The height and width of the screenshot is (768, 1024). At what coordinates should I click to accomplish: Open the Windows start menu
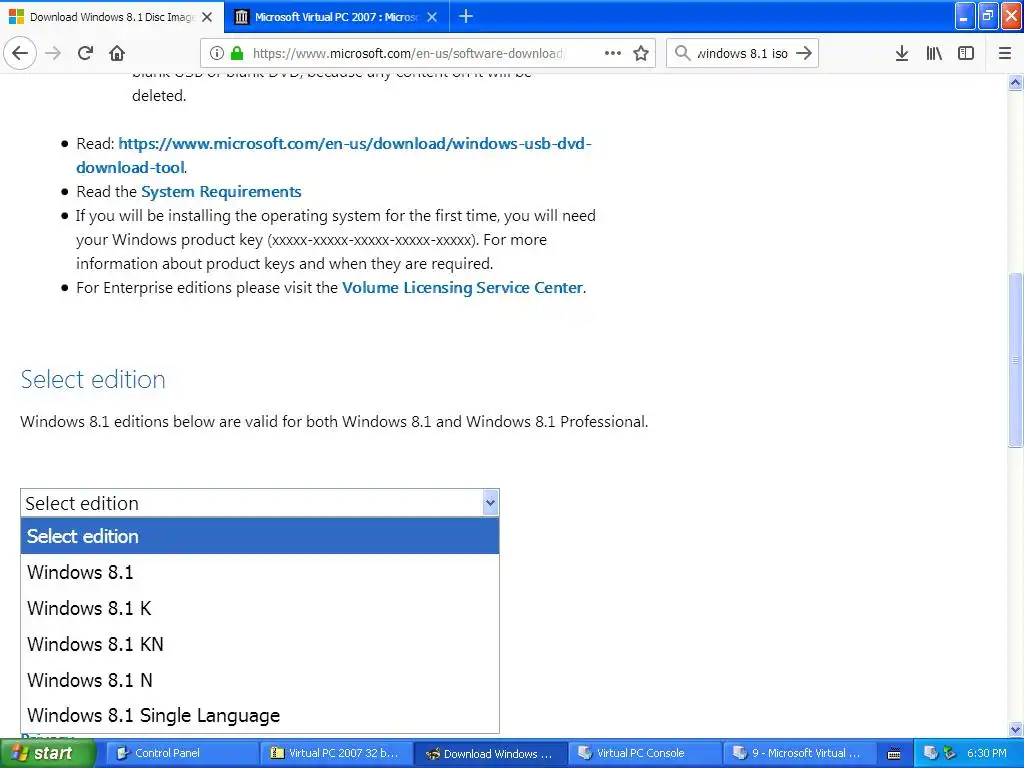[x=48, y=753]
